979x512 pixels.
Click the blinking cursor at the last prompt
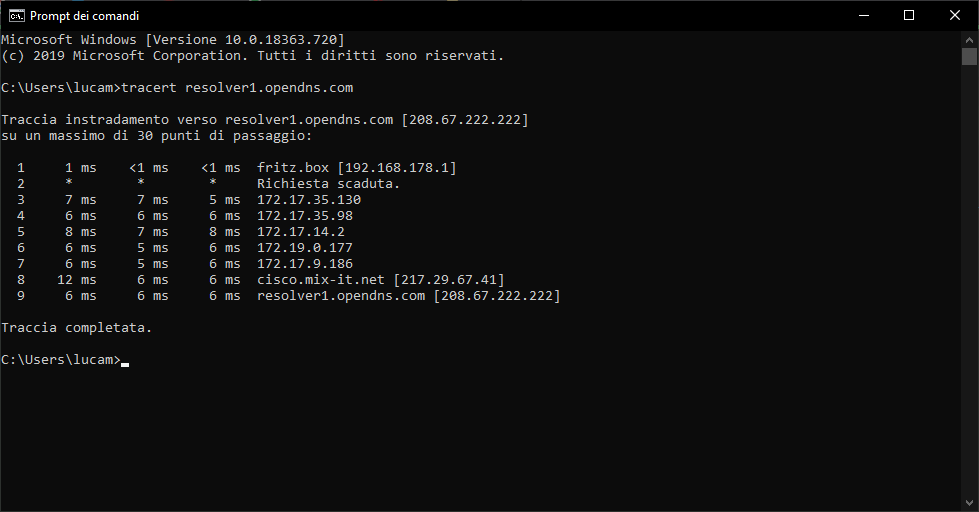[x=125, y=361]
